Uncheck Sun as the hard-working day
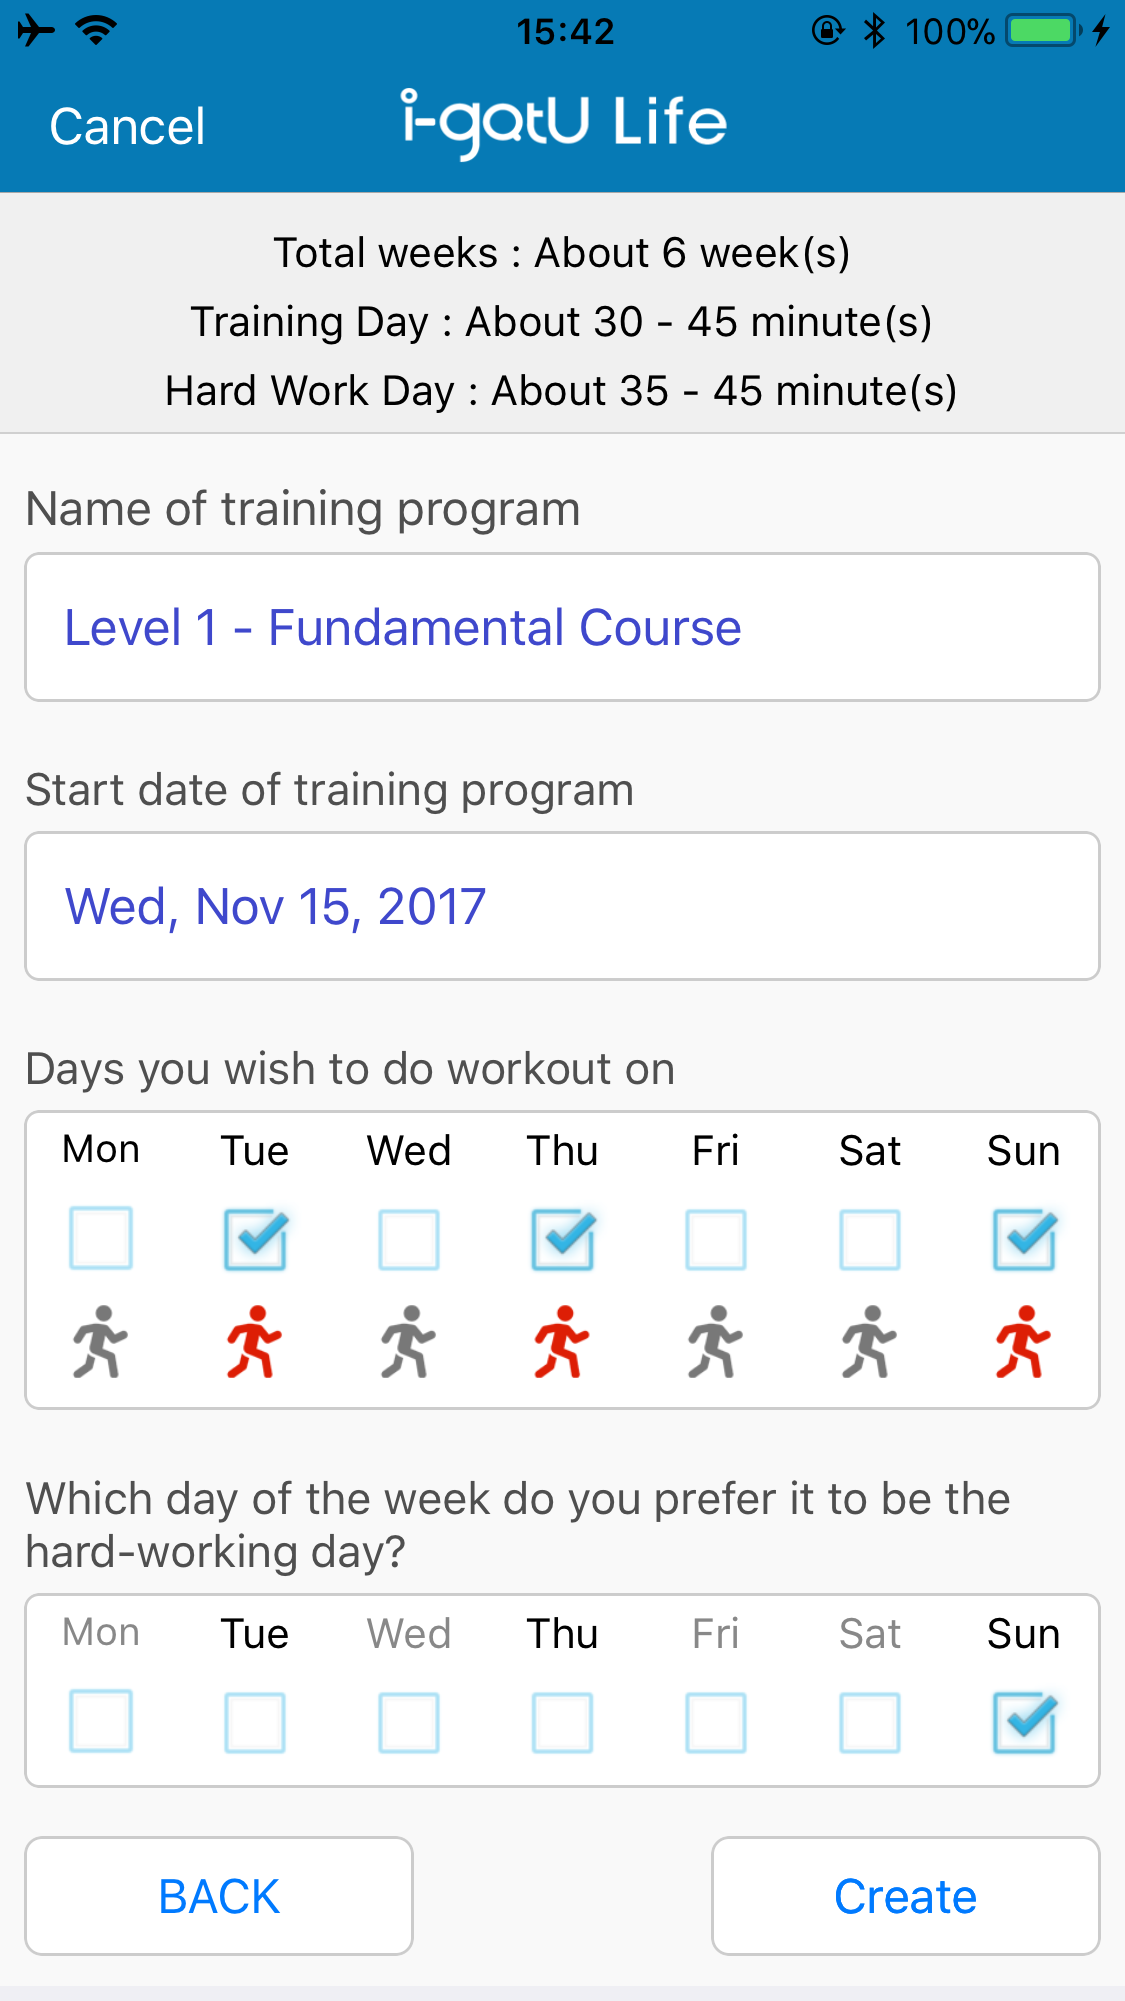Viewport: 1125px width, 2001px height. [x=1024, y=1722]
